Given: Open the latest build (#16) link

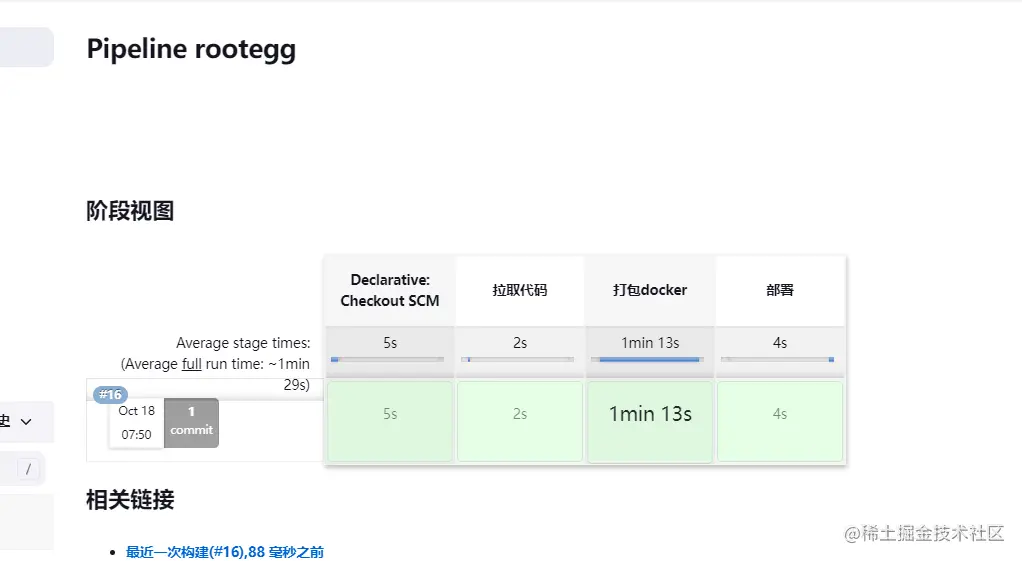Looking at the screenshot, I should (224, 552).
